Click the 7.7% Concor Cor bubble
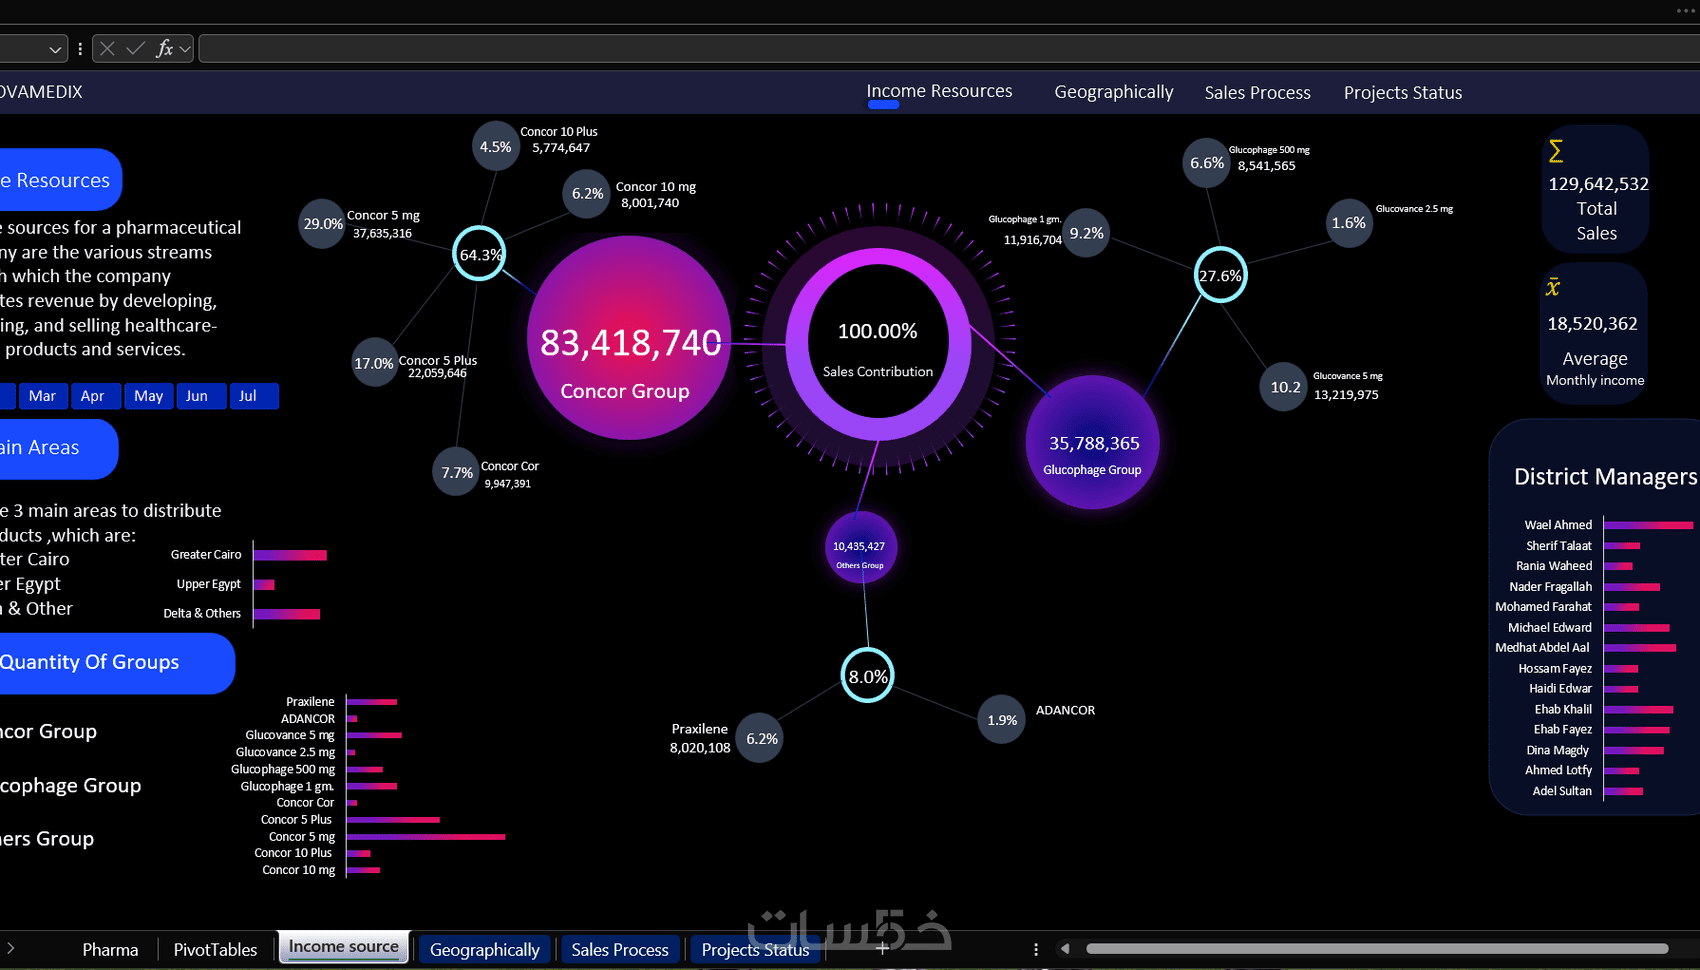 click(457, 472)
